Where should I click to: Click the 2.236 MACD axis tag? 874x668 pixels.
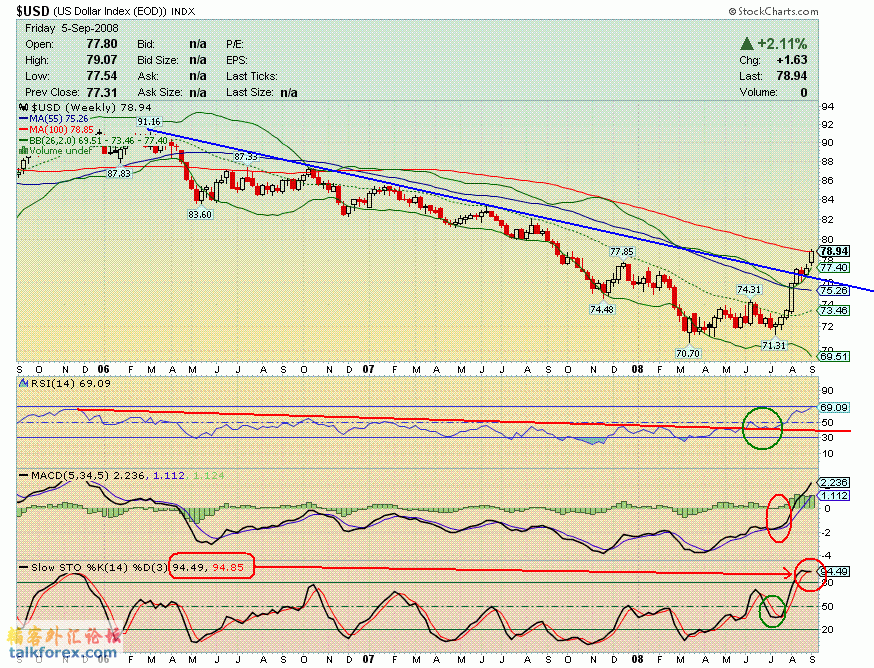point(834,482)
